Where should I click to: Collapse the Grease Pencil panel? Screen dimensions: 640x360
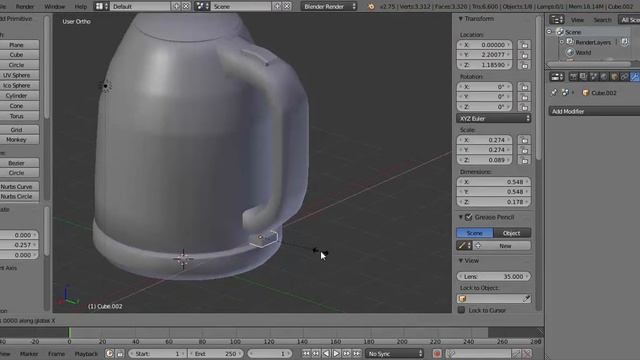click(461, 217)
